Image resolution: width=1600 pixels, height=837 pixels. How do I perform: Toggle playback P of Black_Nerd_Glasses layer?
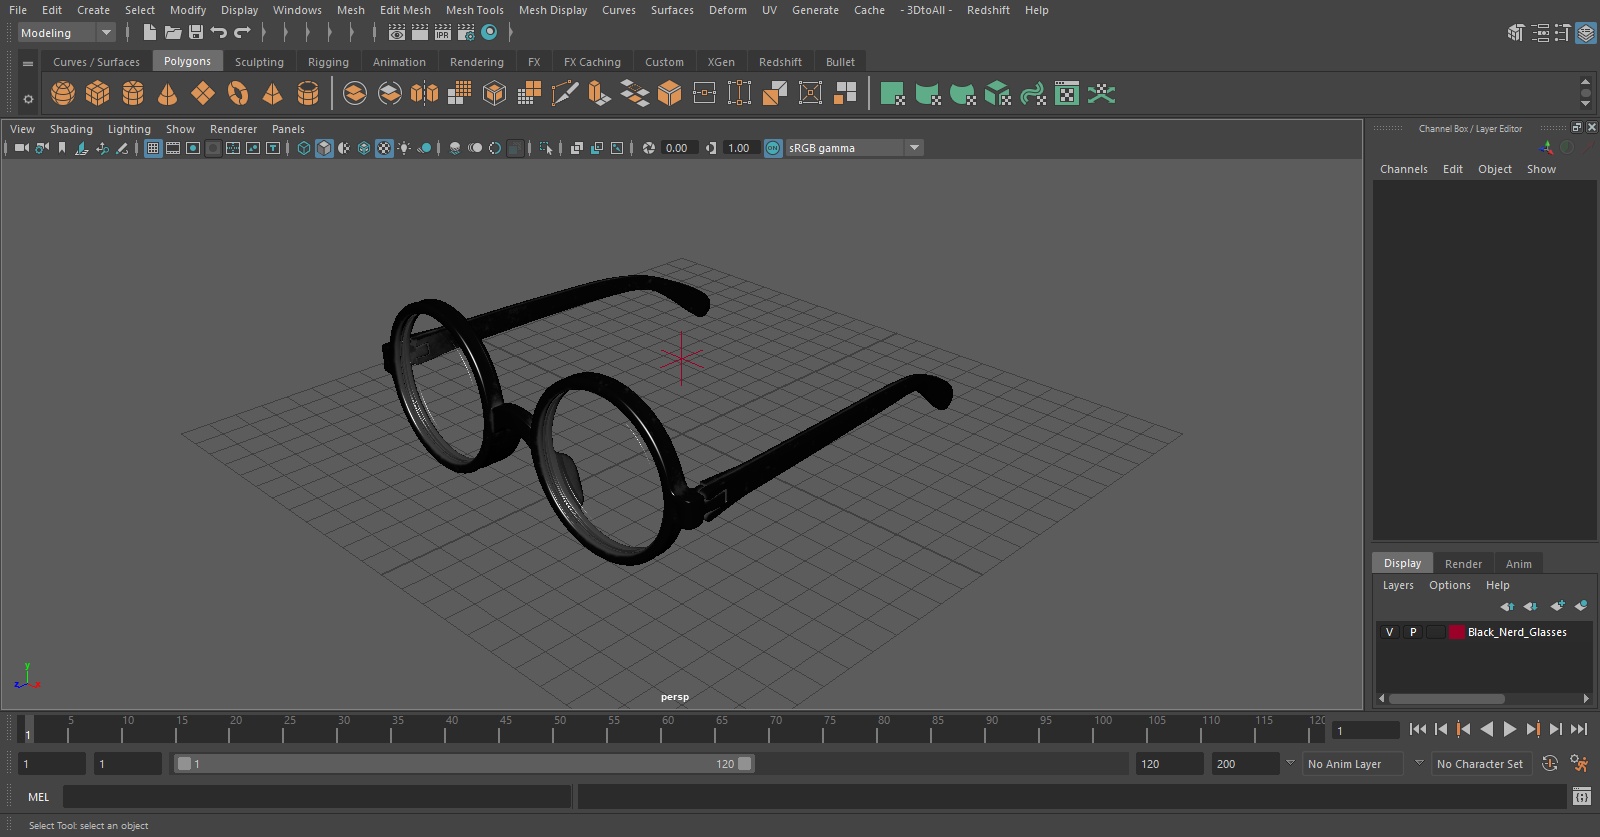tap(1413, 632)
